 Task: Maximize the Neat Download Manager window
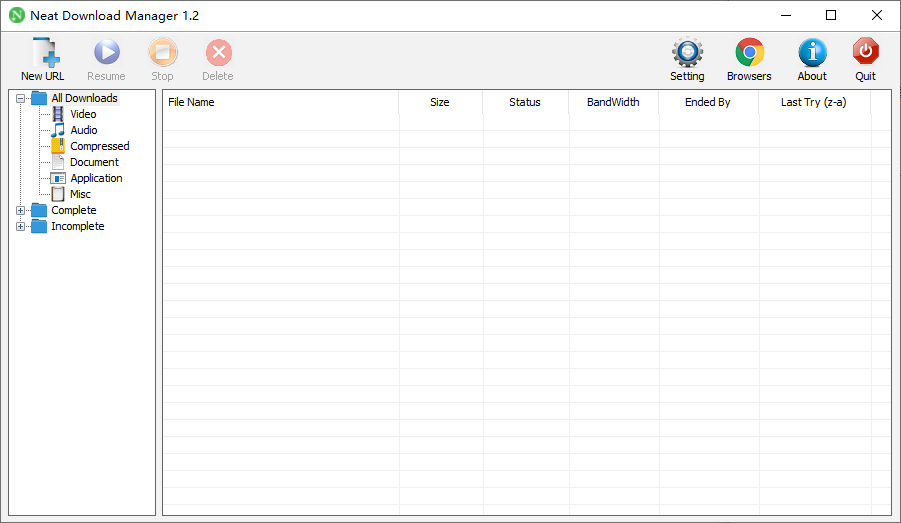(x=831, y=16)
